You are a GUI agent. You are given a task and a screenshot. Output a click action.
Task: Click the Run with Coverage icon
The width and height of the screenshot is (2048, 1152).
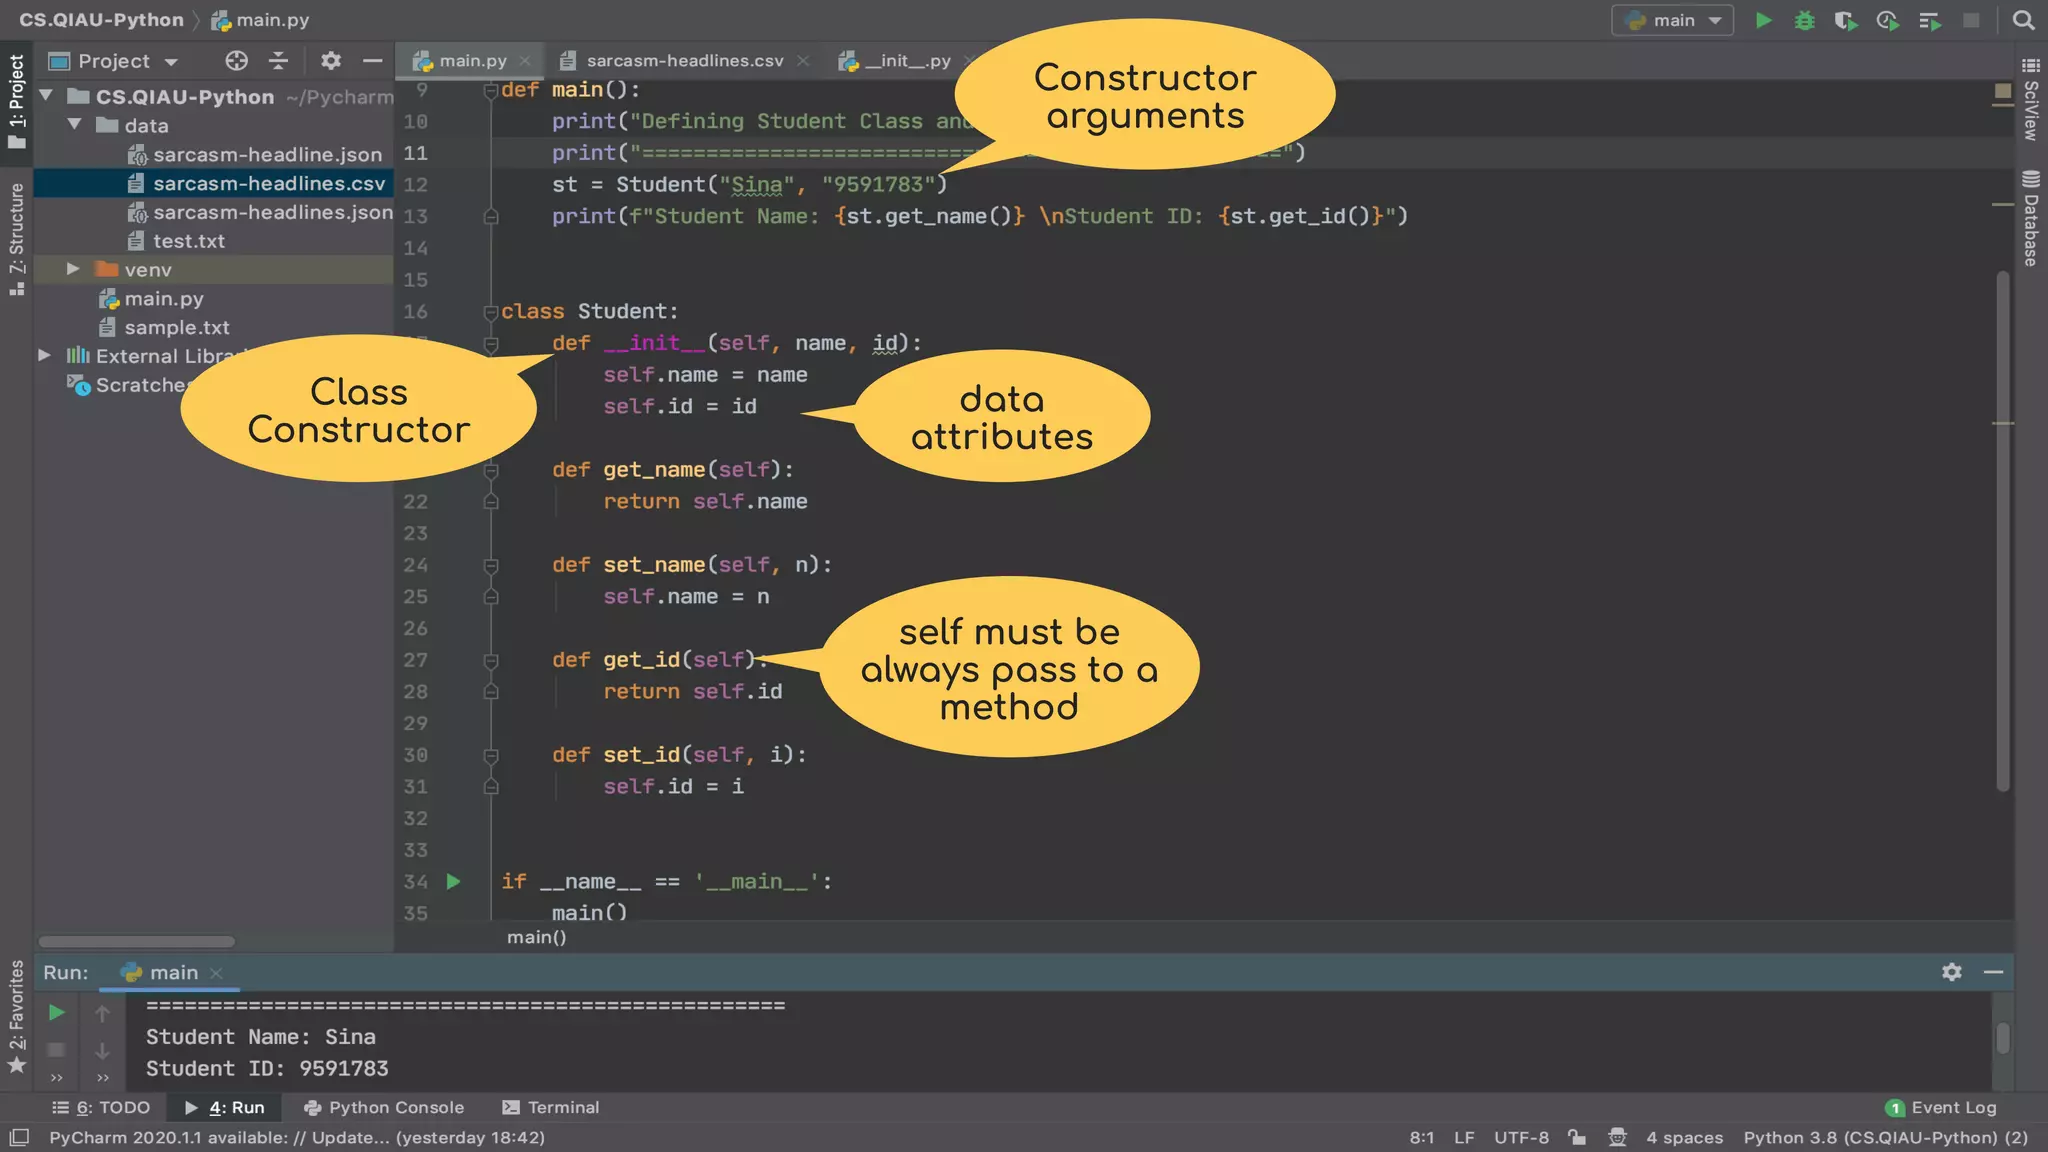pyautogui.click(x=1845, y=20)
